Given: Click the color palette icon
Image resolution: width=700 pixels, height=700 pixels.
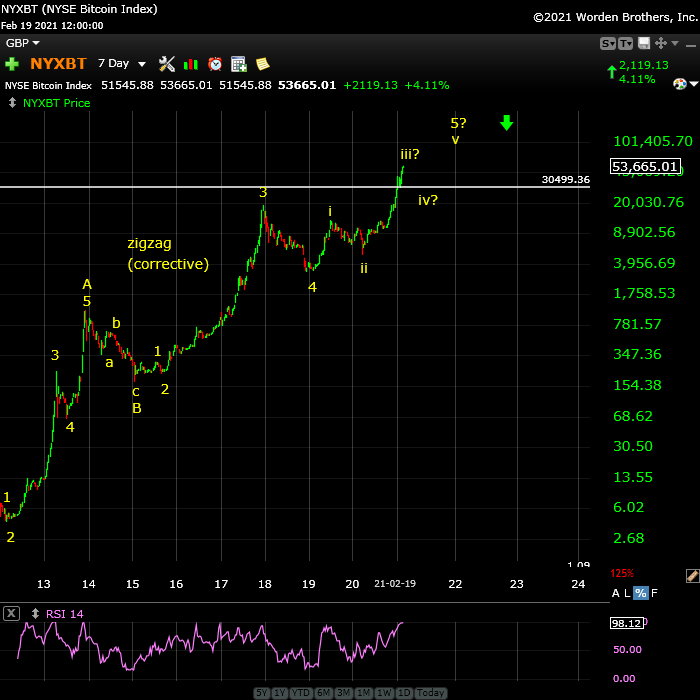Looking at the screenshot, I should tap(679, 84).
